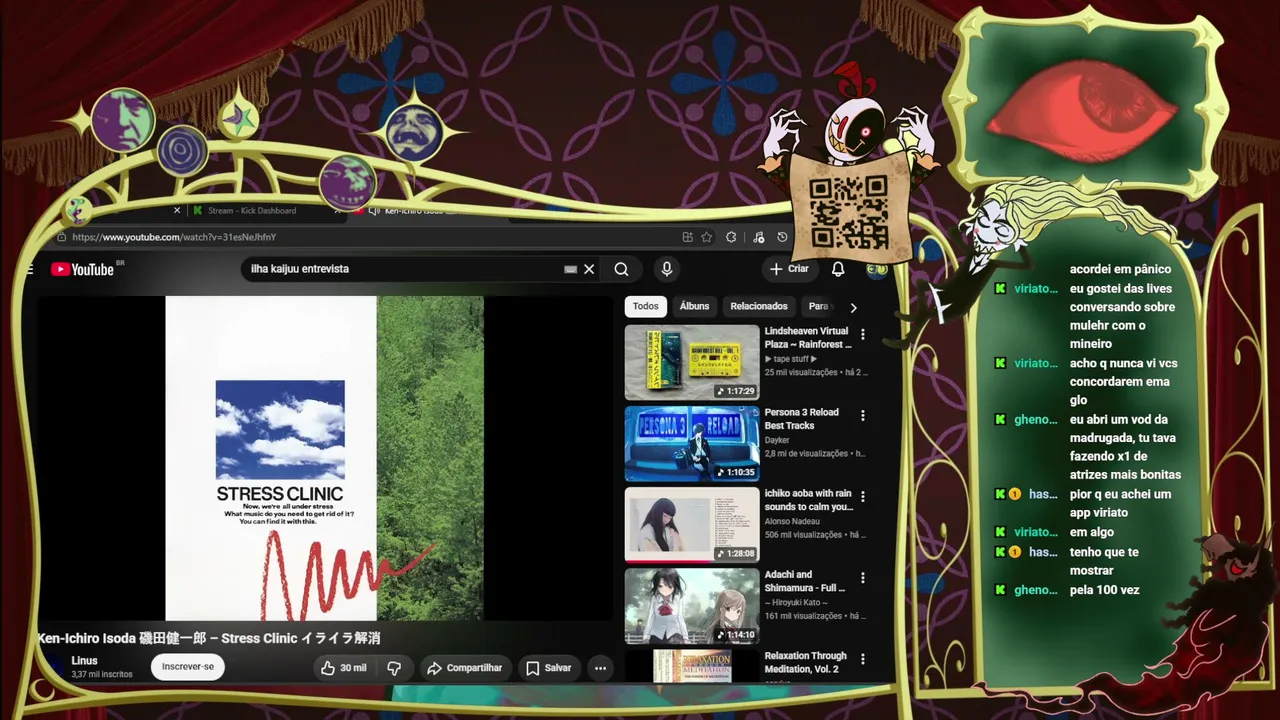This screenshot has height=720, width=1280.
Task: Click the browser address bar URL
Action: [174, 237]
